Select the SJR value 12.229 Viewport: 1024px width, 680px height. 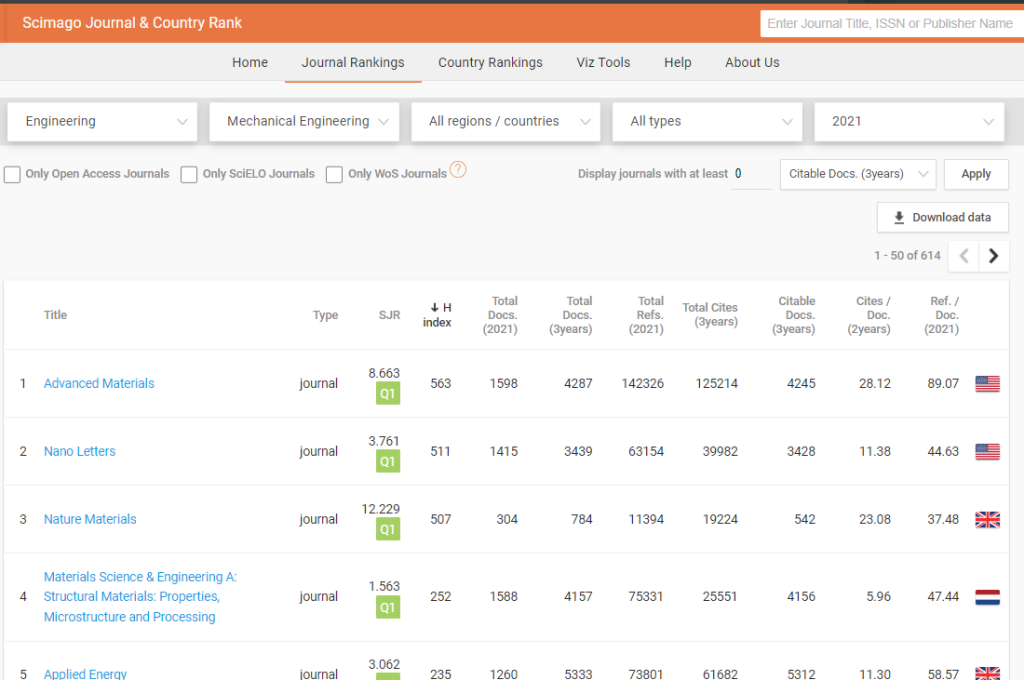[381, 510]
